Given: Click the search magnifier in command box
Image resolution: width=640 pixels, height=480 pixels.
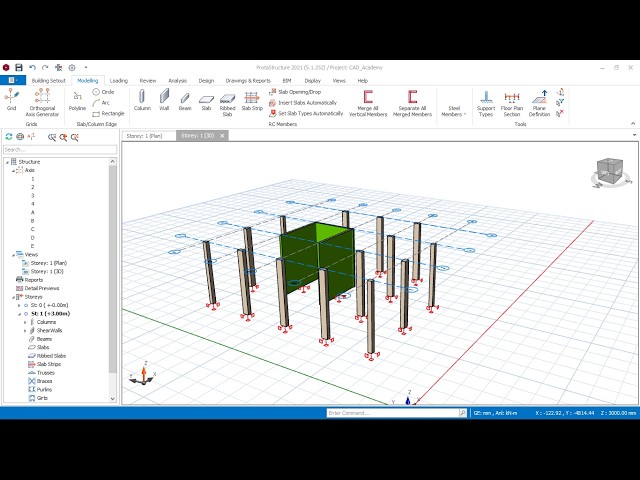Looking at the screenshot, I should coord(463,413).
